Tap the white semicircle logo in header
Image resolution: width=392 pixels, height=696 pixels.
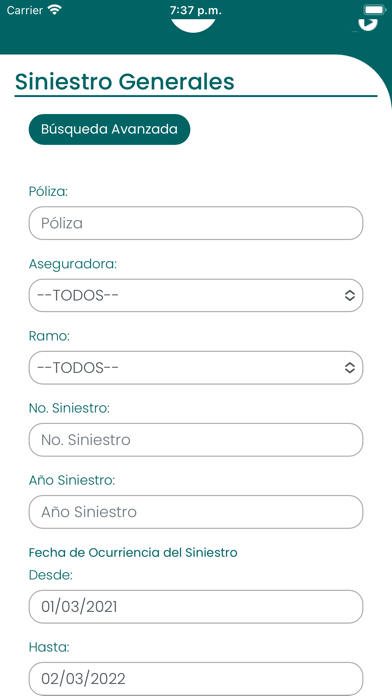193,25
